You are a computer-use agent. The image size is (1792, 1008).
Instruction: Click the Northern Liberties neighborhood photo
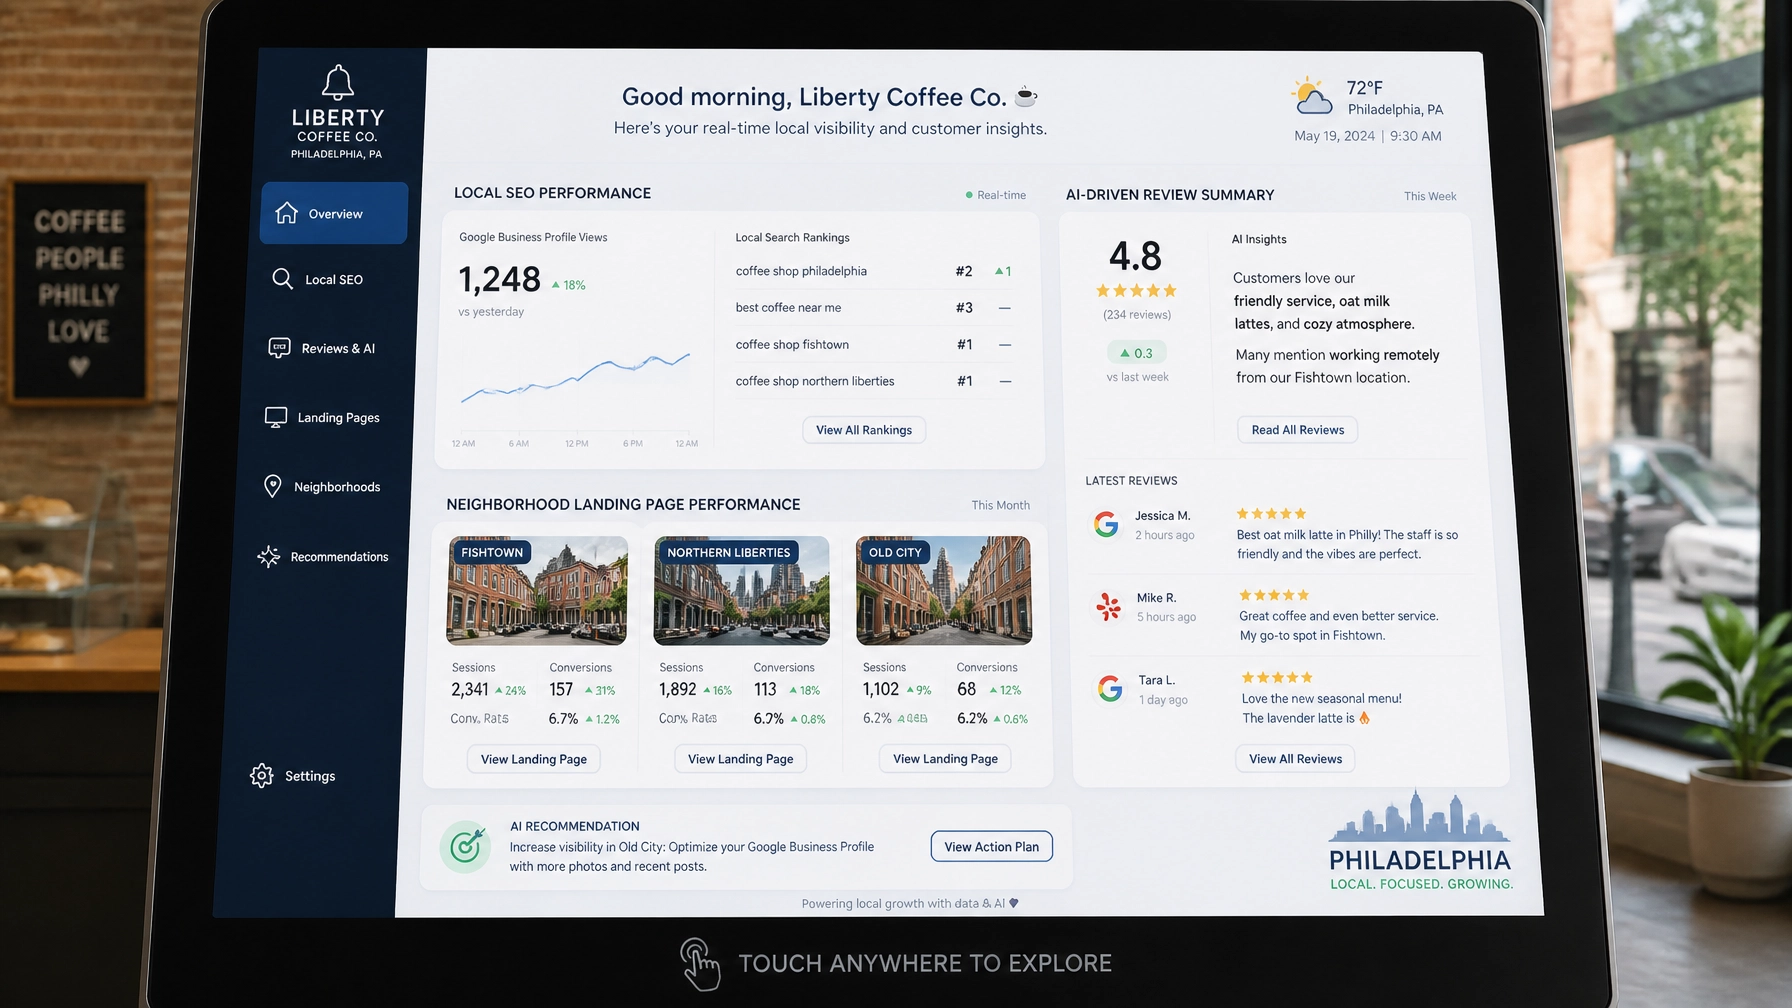(742, 591)
